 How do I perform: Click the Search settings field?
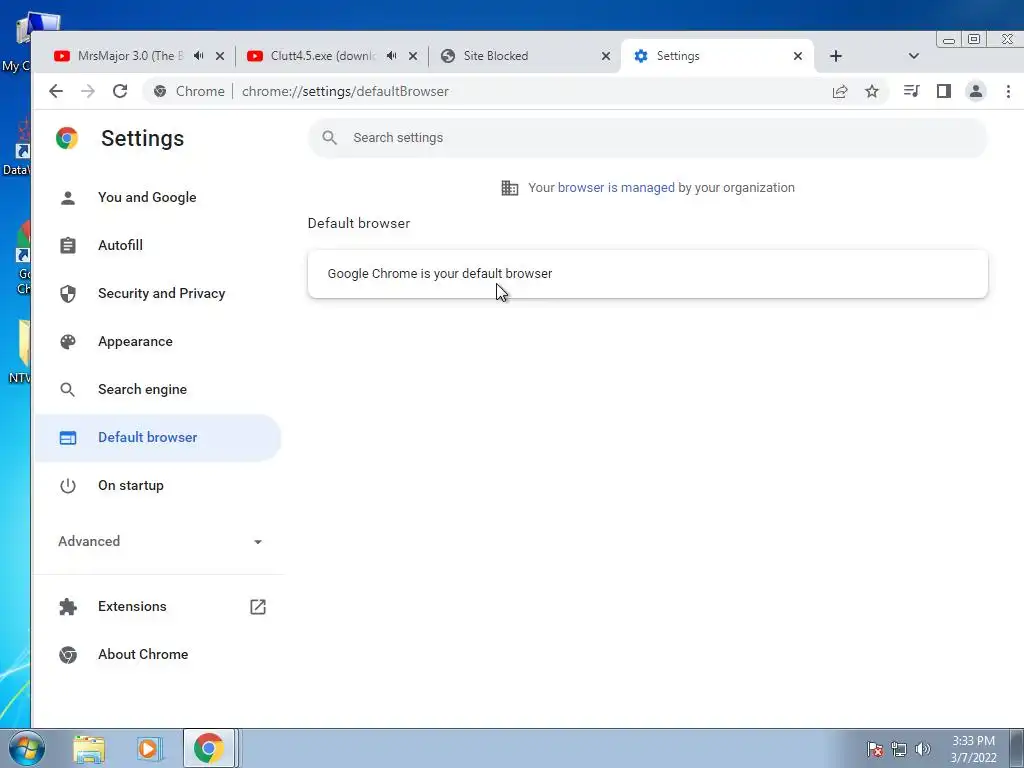coord(648,138)
